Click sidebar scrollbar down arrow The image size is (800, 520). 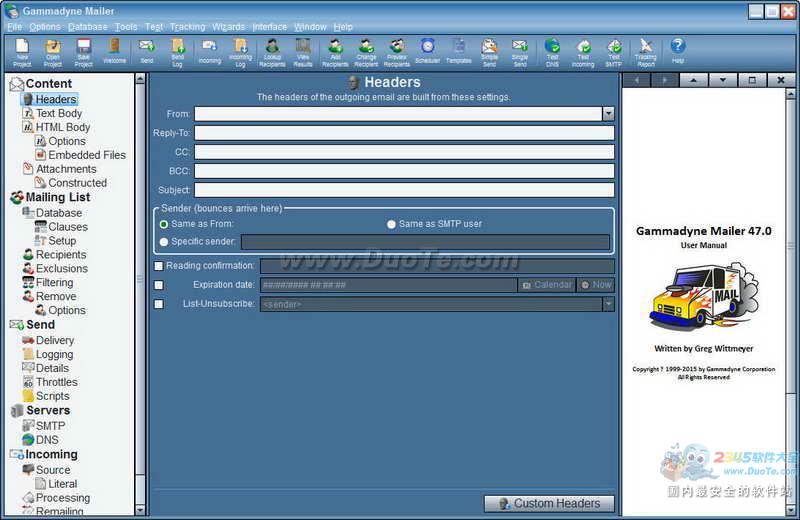pyautogui.click(x=140, y=510)
